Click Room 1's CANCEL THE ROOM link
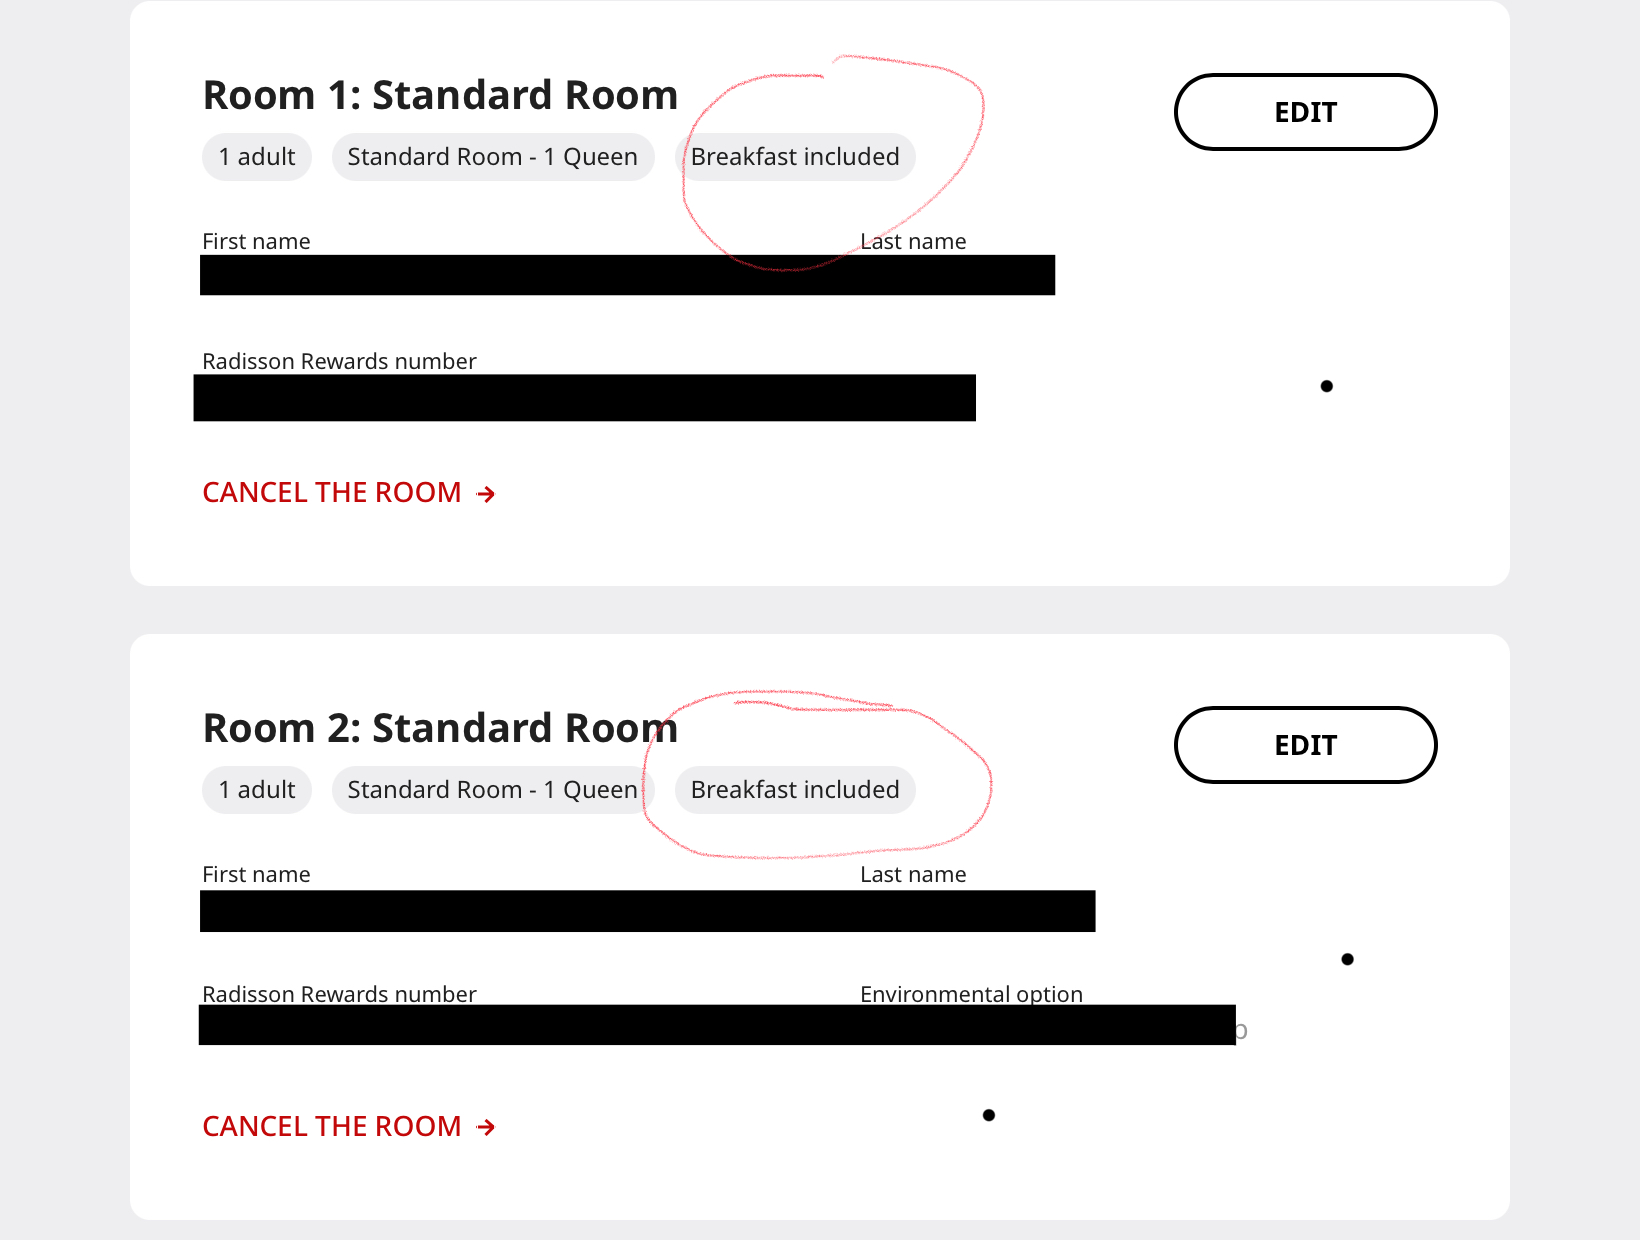 coord(332,493)
